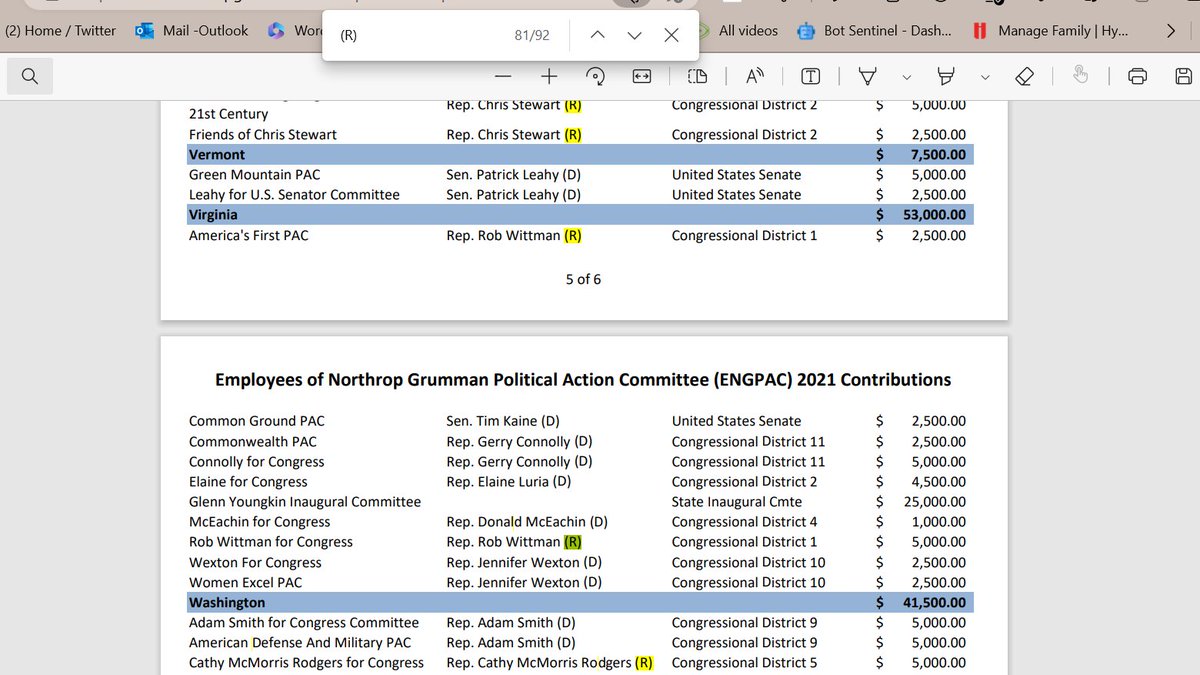This screenshot has height=675, width=1200.
Task: Zoom in with the plus icon
Action: coord(549,76)
